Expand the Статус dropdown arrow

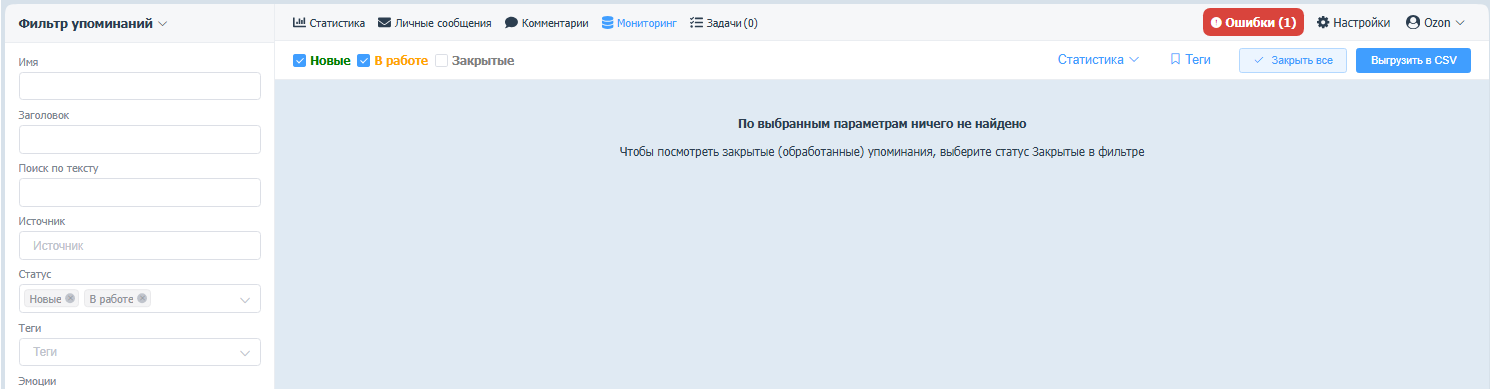(245, 299)
